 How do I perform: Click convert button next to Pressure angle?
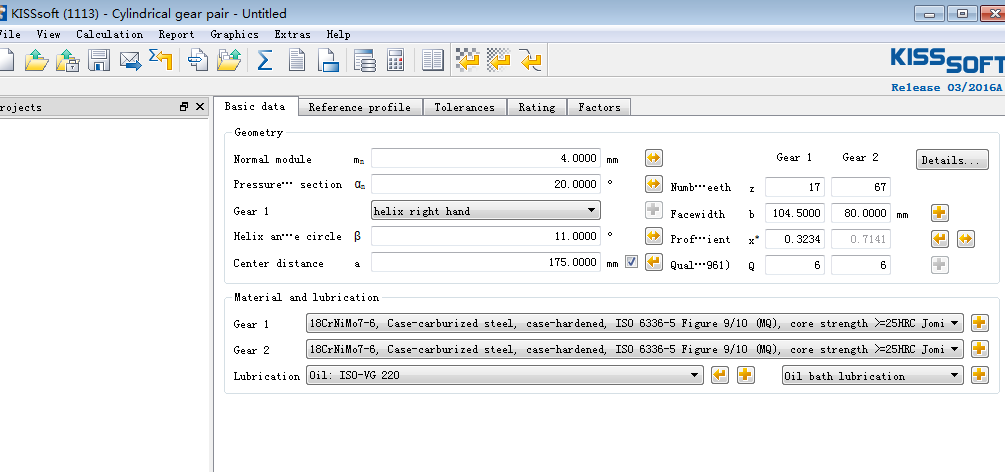point(653,184)
